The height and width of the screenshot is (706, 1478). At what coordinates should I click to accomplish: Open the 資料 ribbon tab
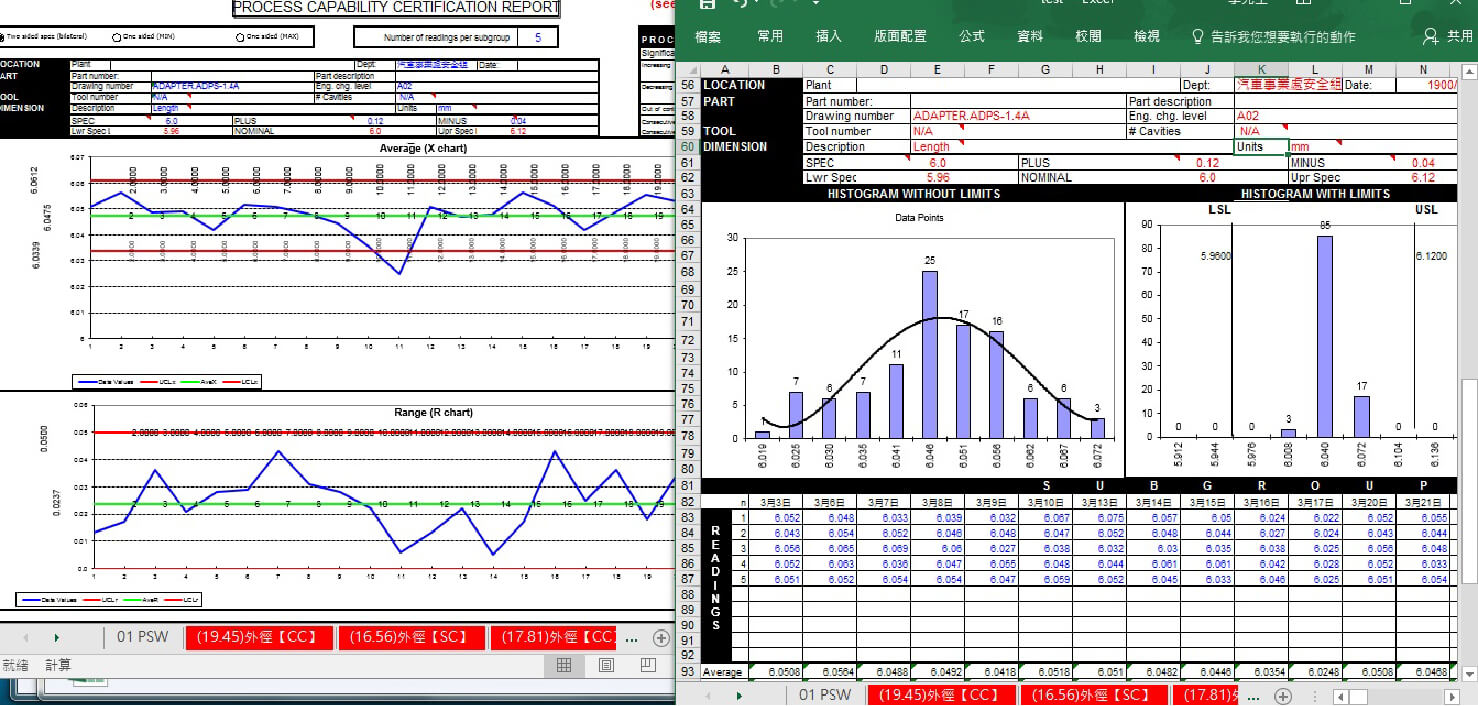1030,36
